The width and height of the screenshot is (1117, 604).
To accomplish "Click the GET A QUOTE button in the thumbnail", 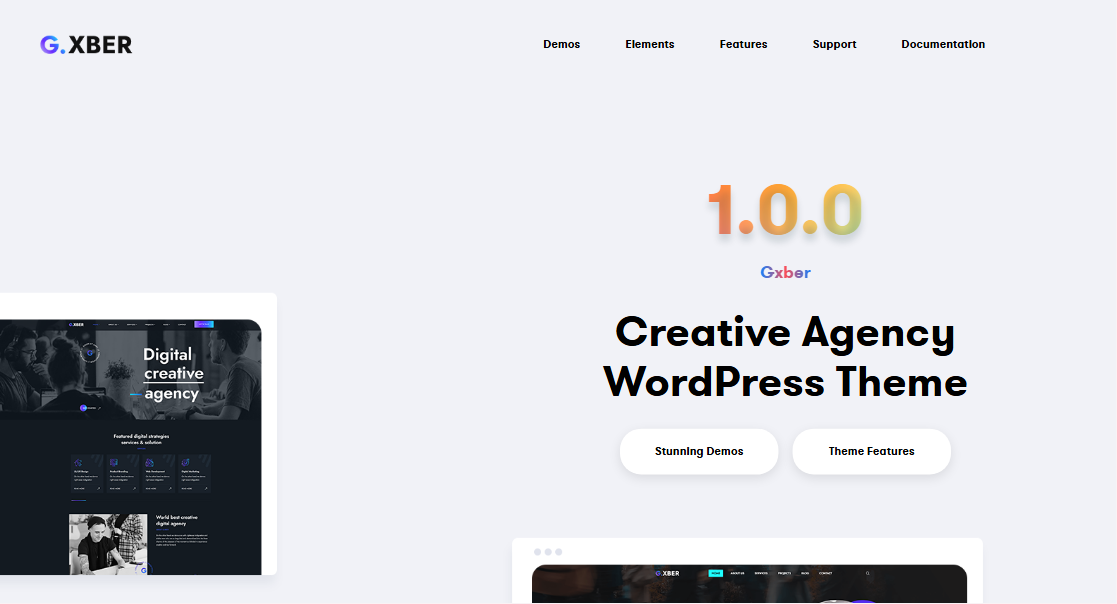I will click(x=204, y=324).
